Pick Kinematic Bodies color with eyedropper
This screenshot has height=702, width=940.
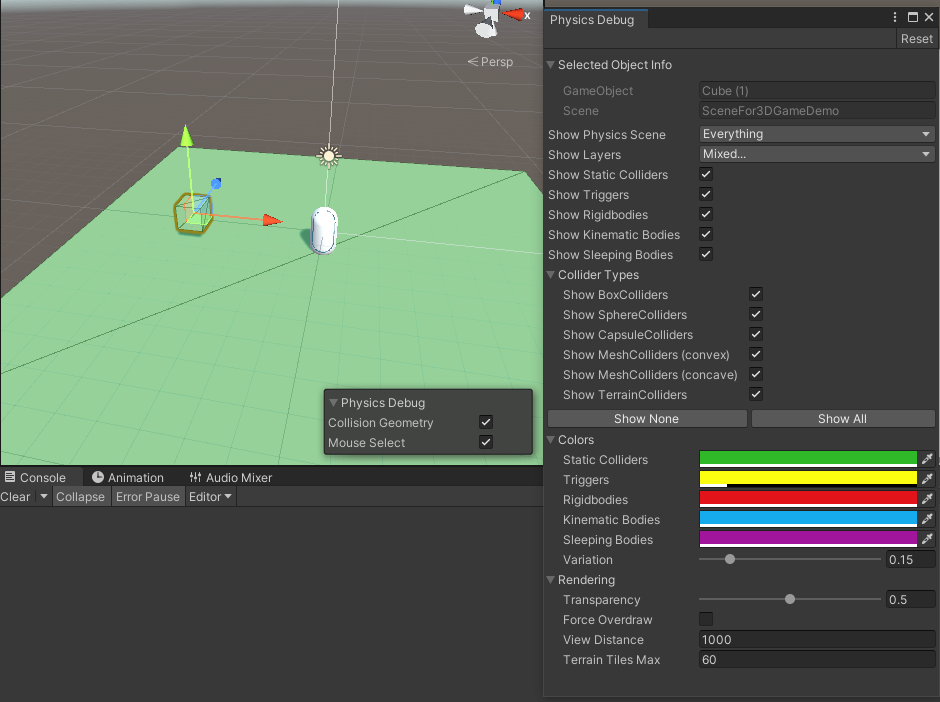coord(927,519)
